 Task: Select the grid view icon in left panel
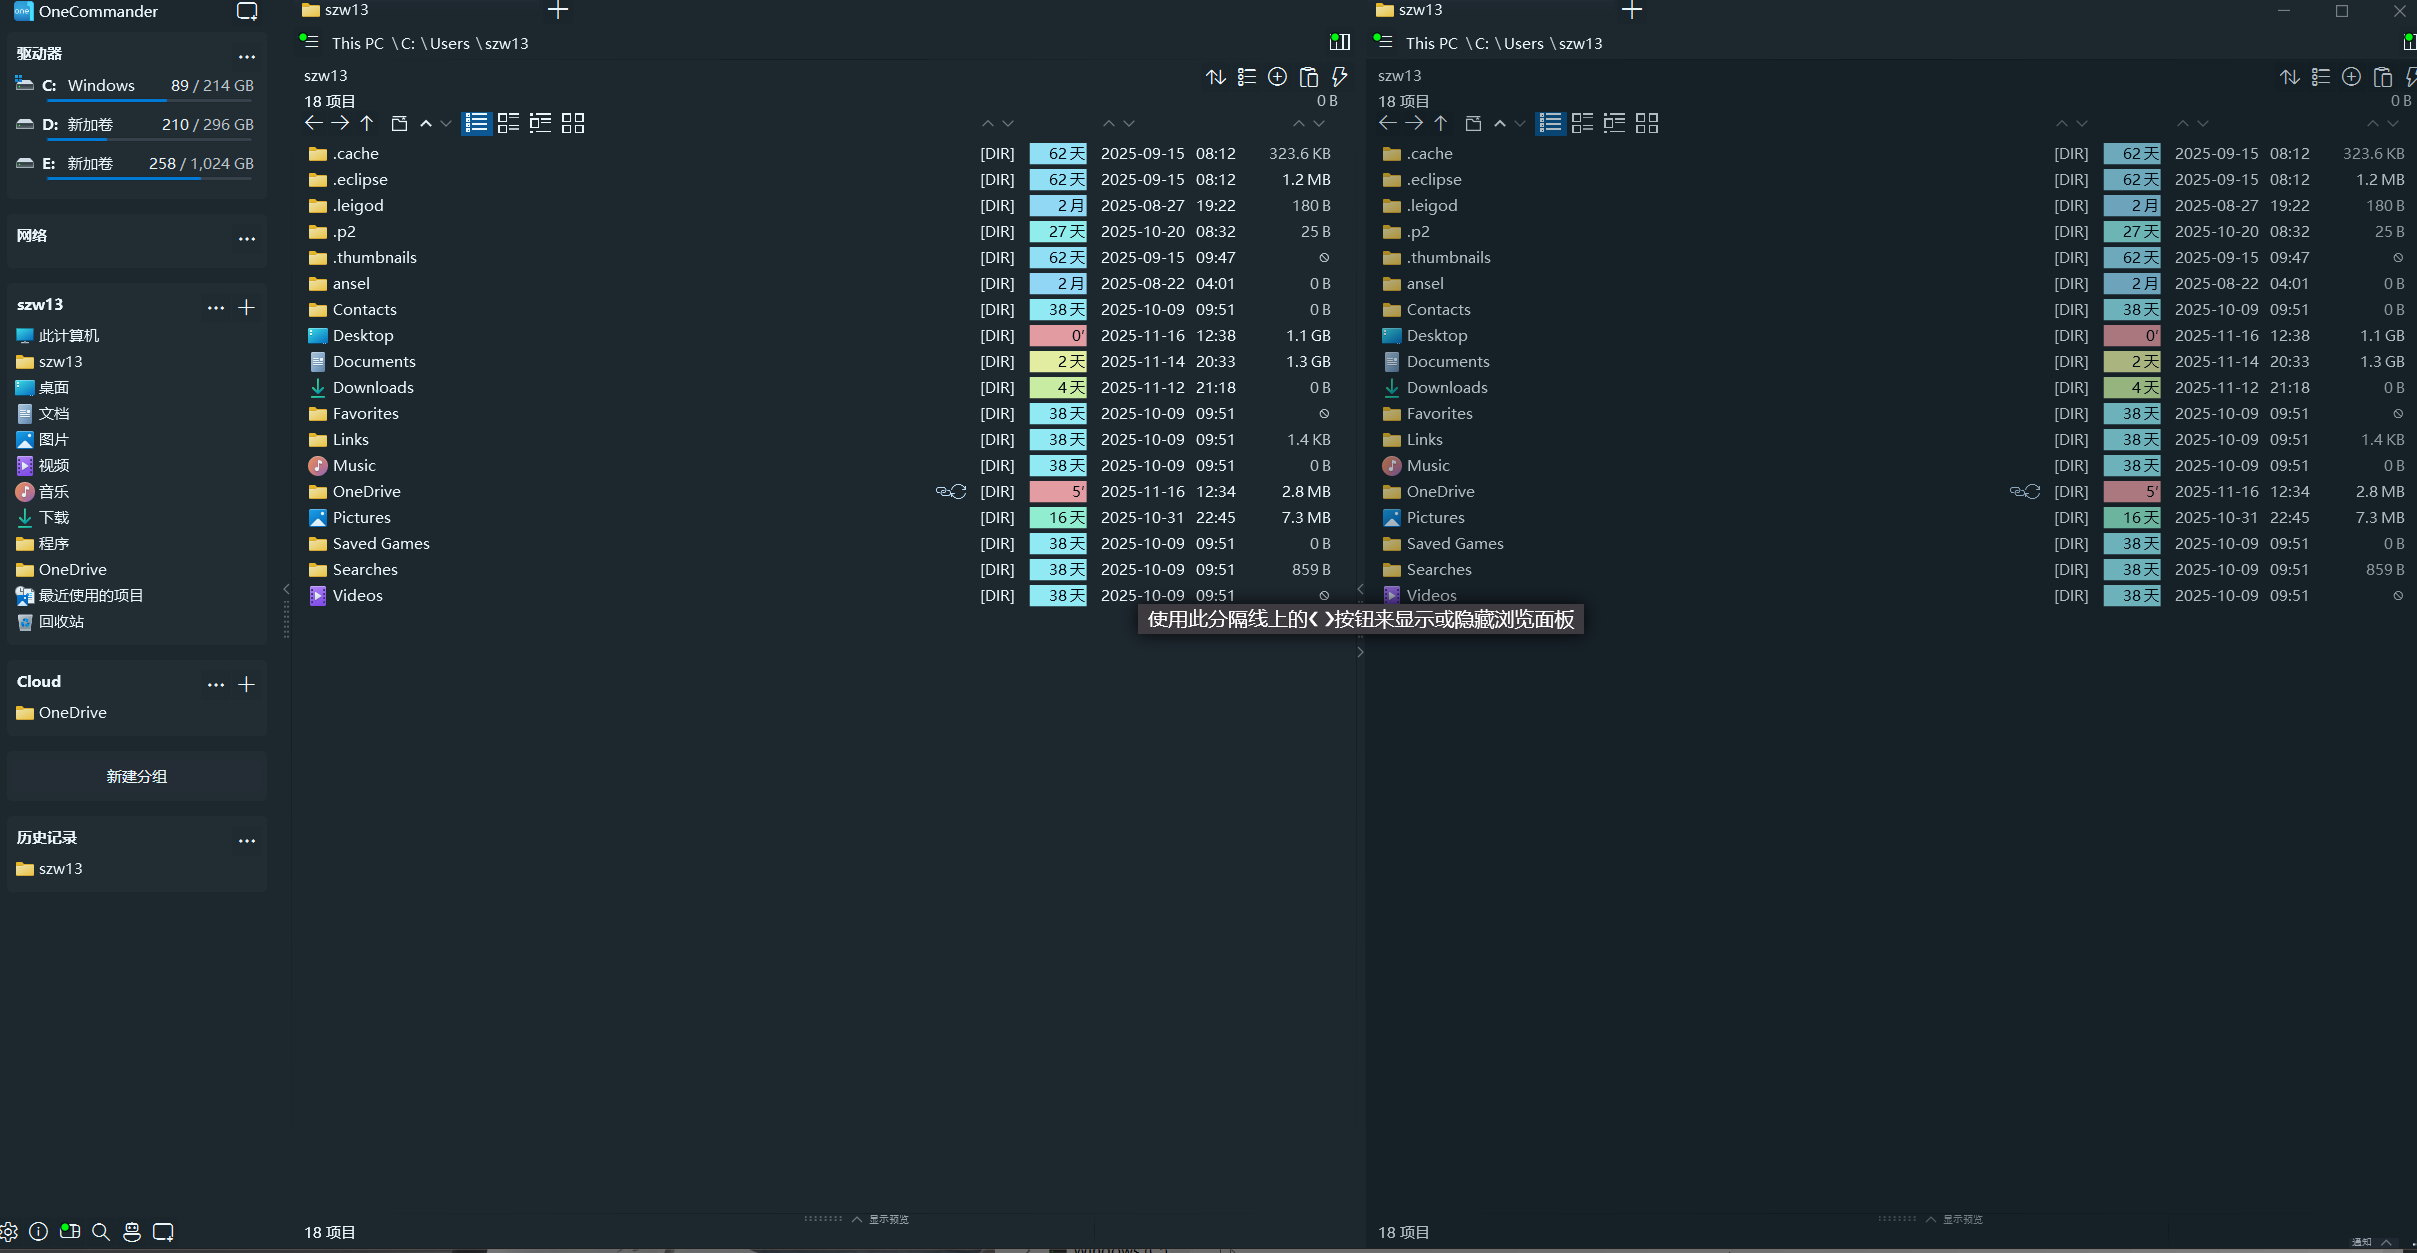coord(572,123)
